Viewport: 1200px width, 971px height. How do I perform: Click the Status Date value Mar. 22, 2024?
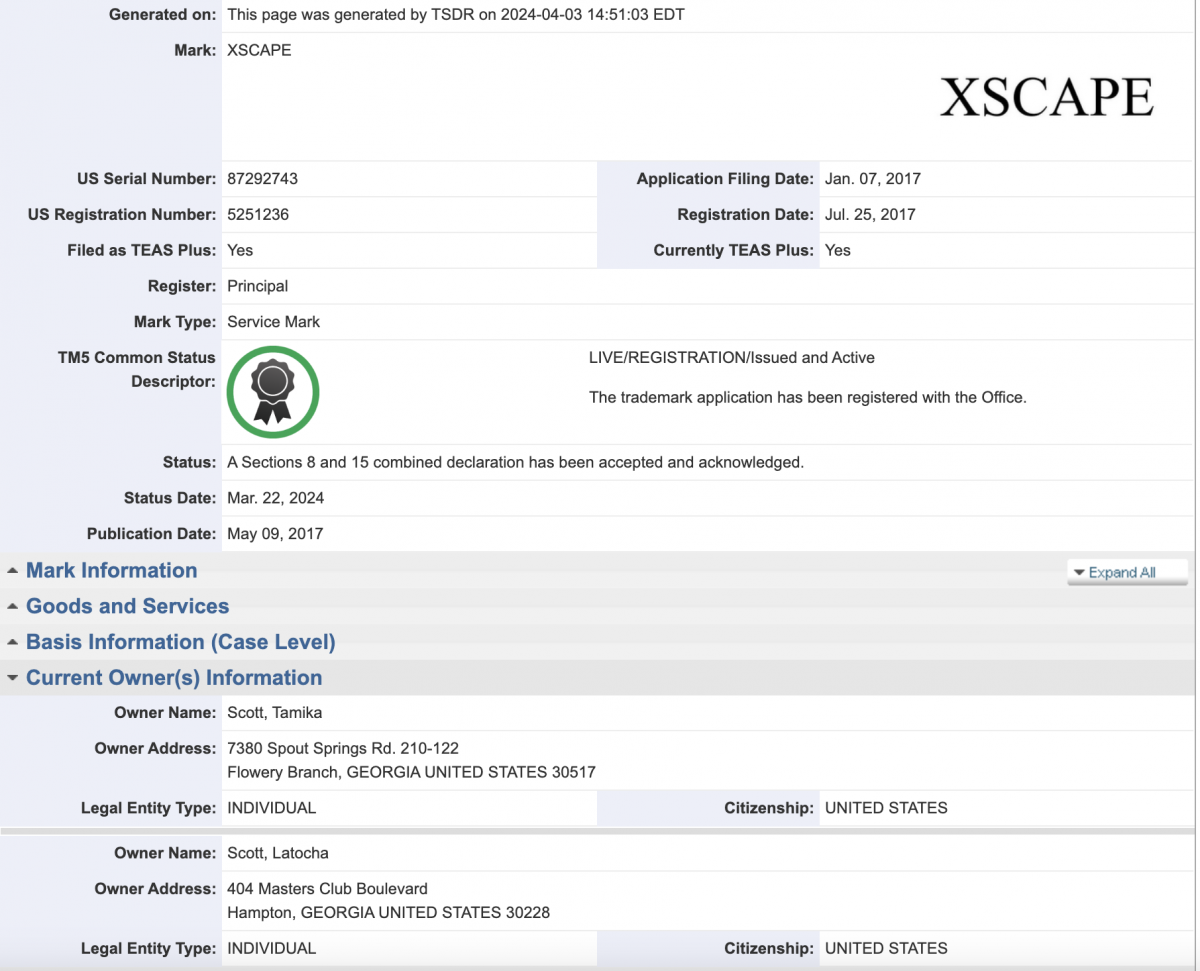[275, 498]
